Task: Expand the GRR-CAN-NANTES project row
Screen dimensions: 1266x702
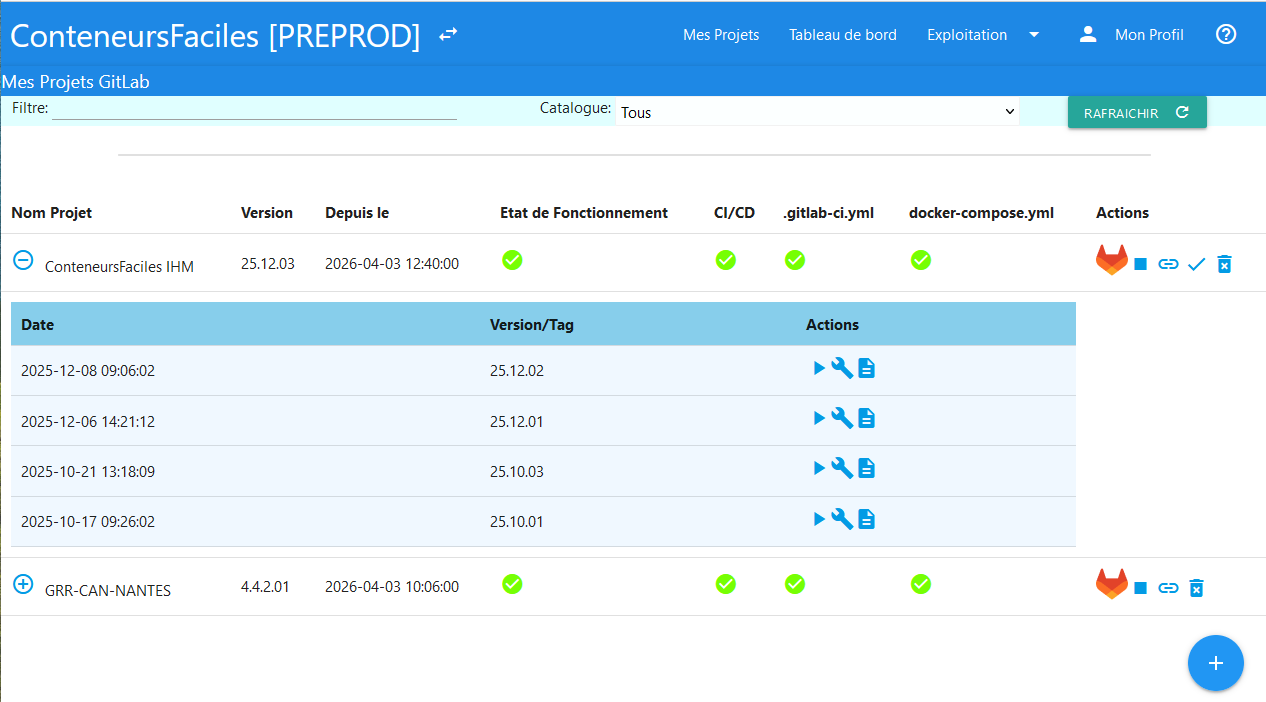Action: [23, 584]
